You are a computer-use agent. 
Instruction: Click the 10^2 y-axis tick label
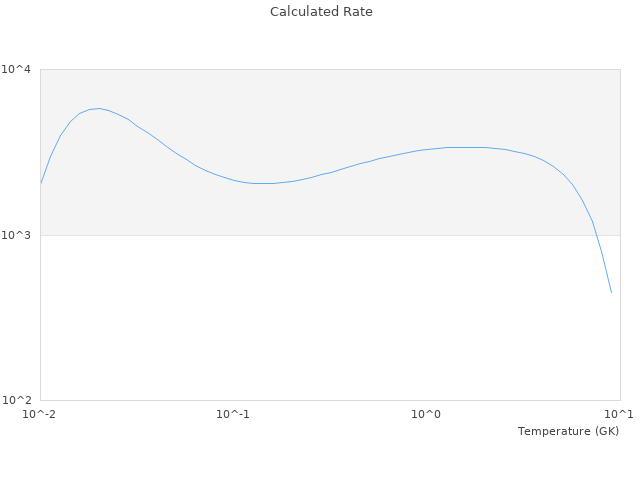pyautogui.click(x=17, y=401)
